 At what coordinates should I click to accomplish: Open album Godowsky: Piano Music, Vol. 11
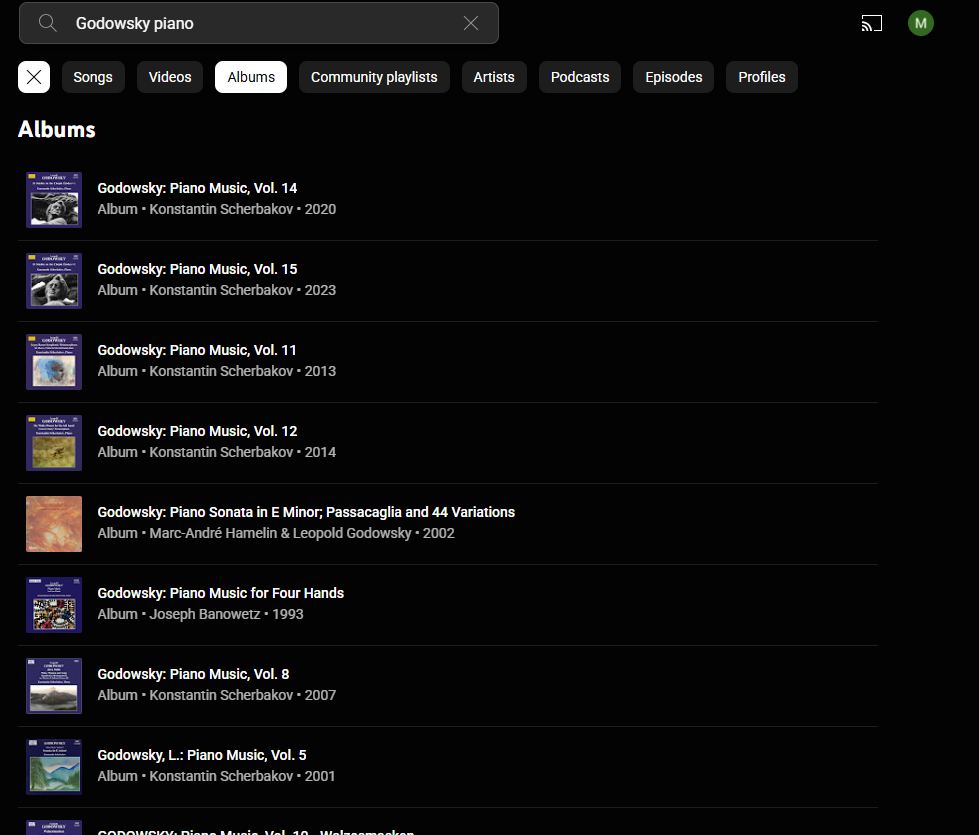tap(197, 350)
